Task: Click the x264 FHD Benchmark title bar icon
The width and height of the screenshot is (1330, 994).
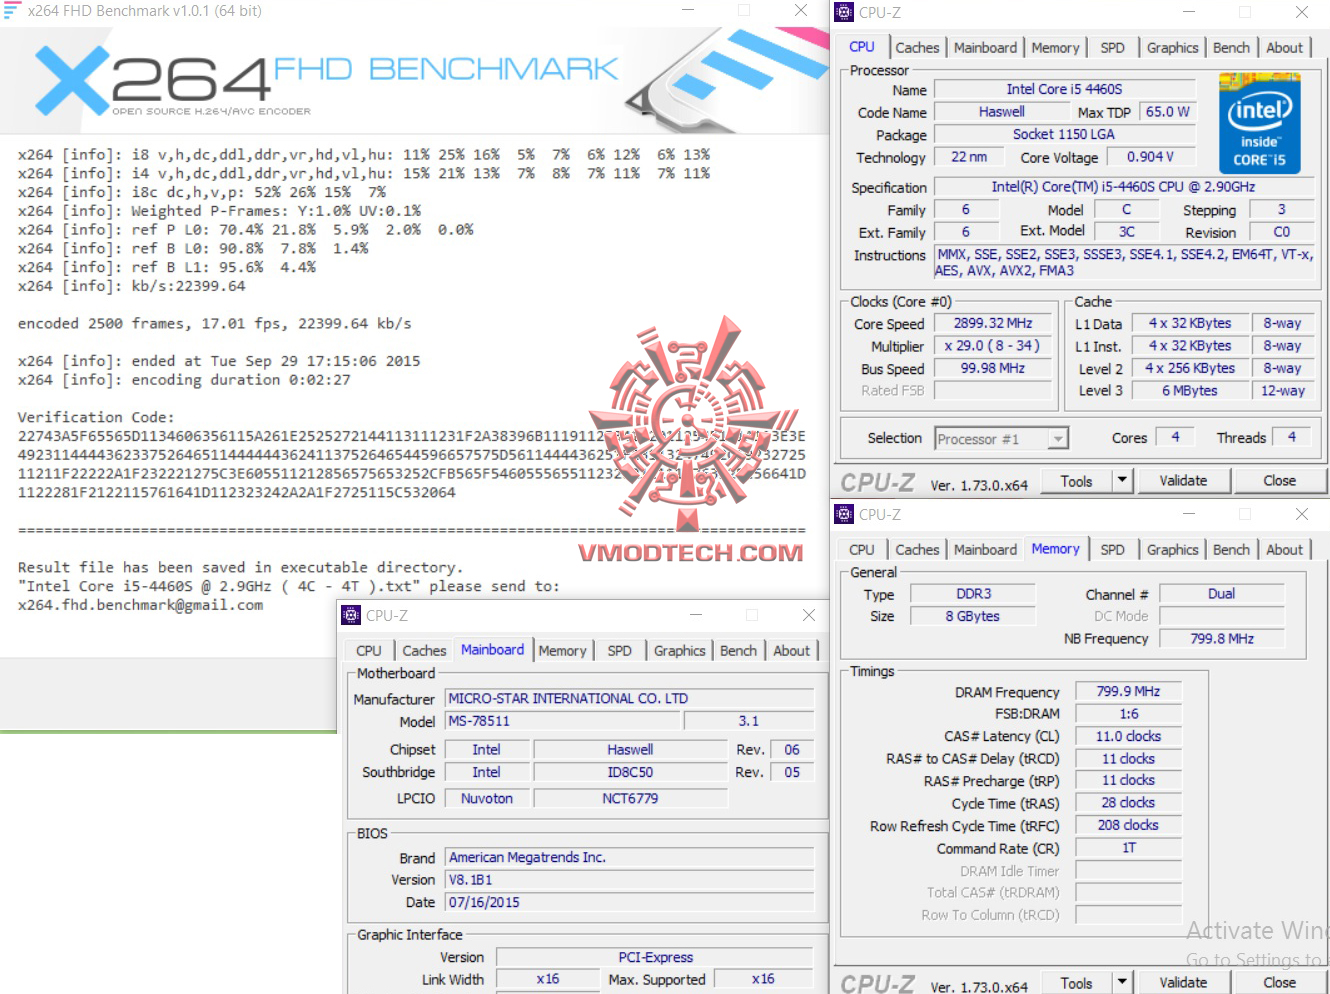Action: point(12,10)
